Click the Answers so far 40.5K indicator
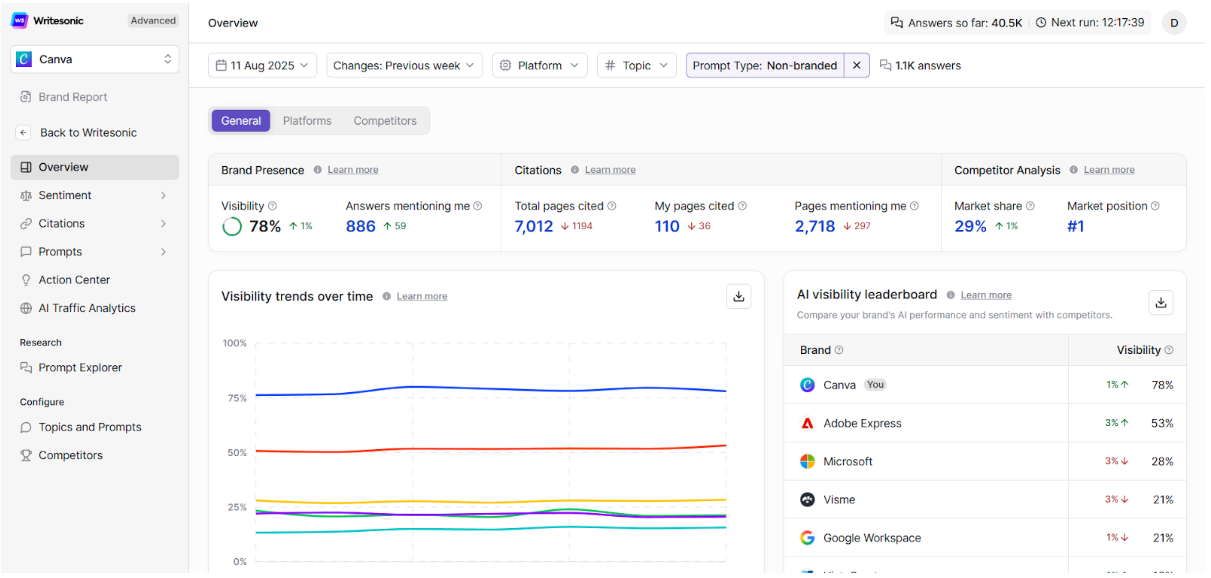 (x=956, y=22)
